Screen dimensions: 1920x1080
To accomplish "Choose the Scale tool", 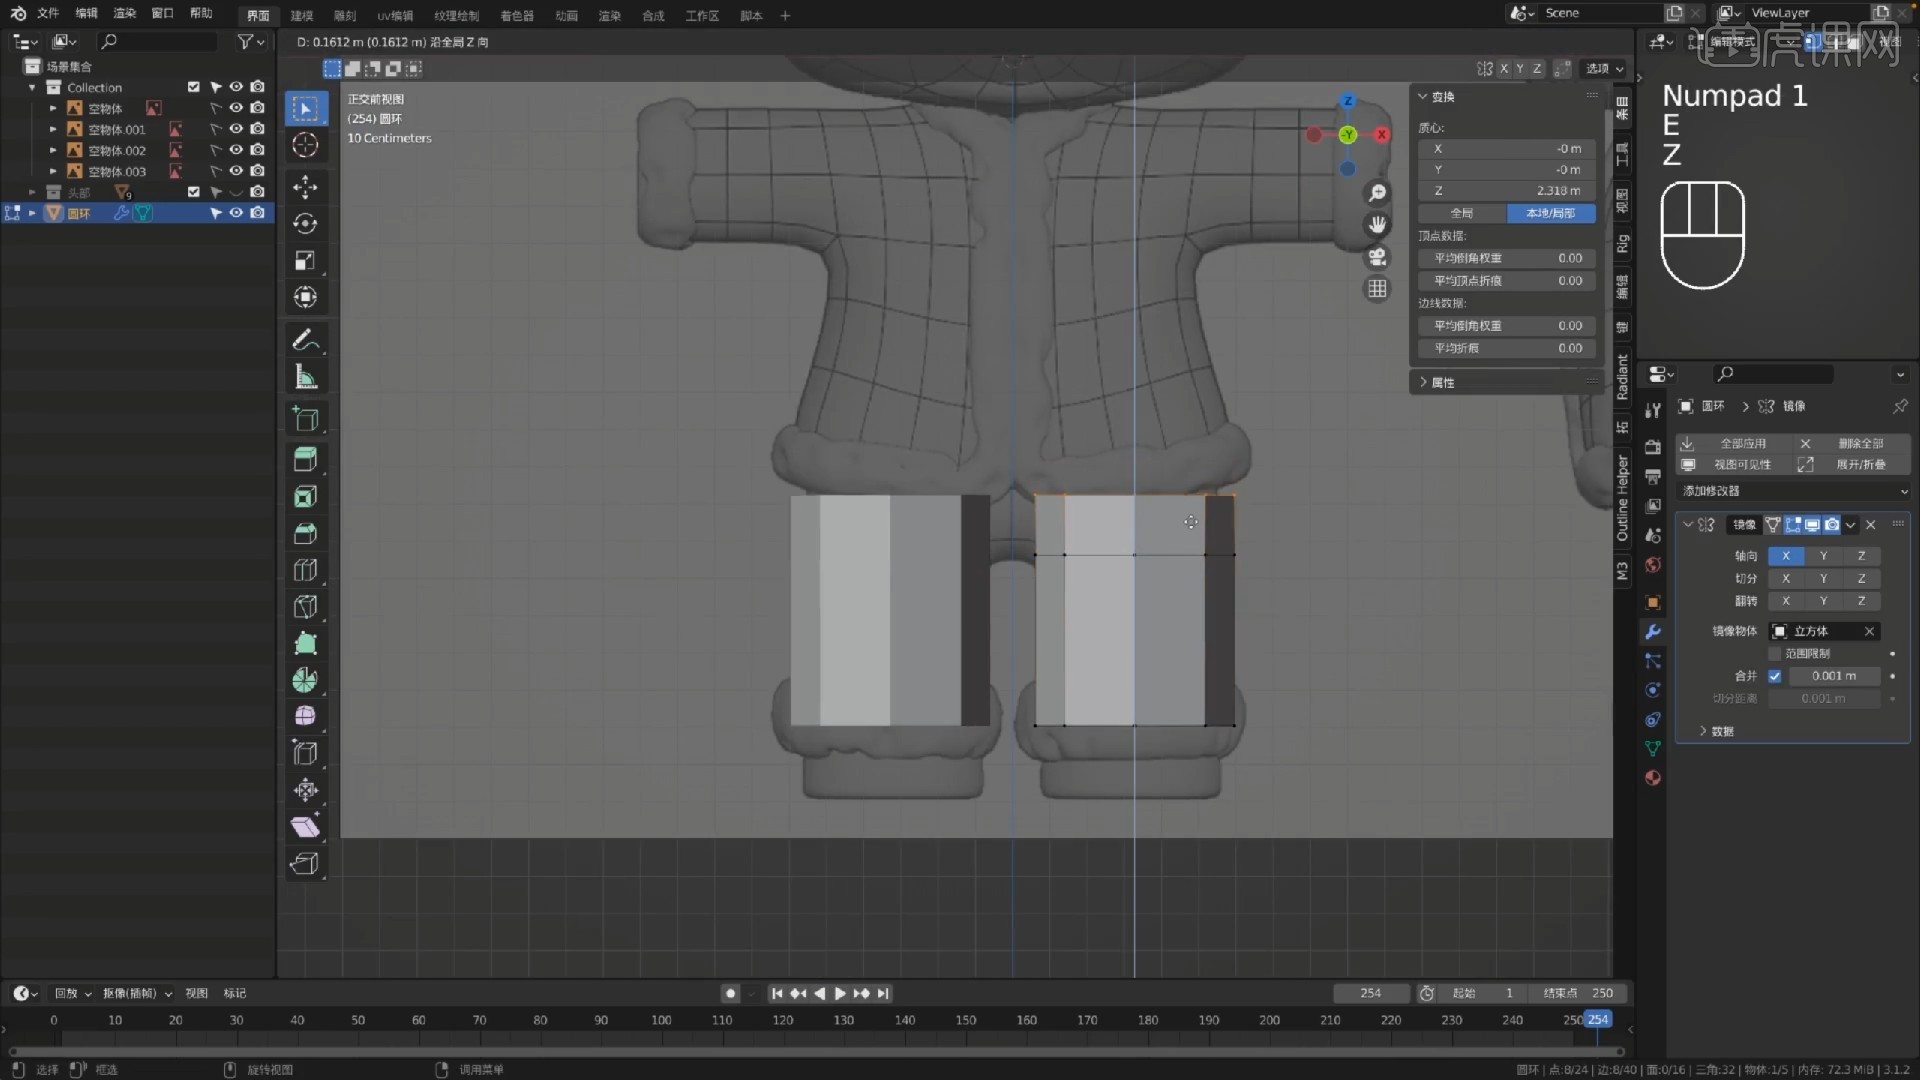I will (306, 261).
